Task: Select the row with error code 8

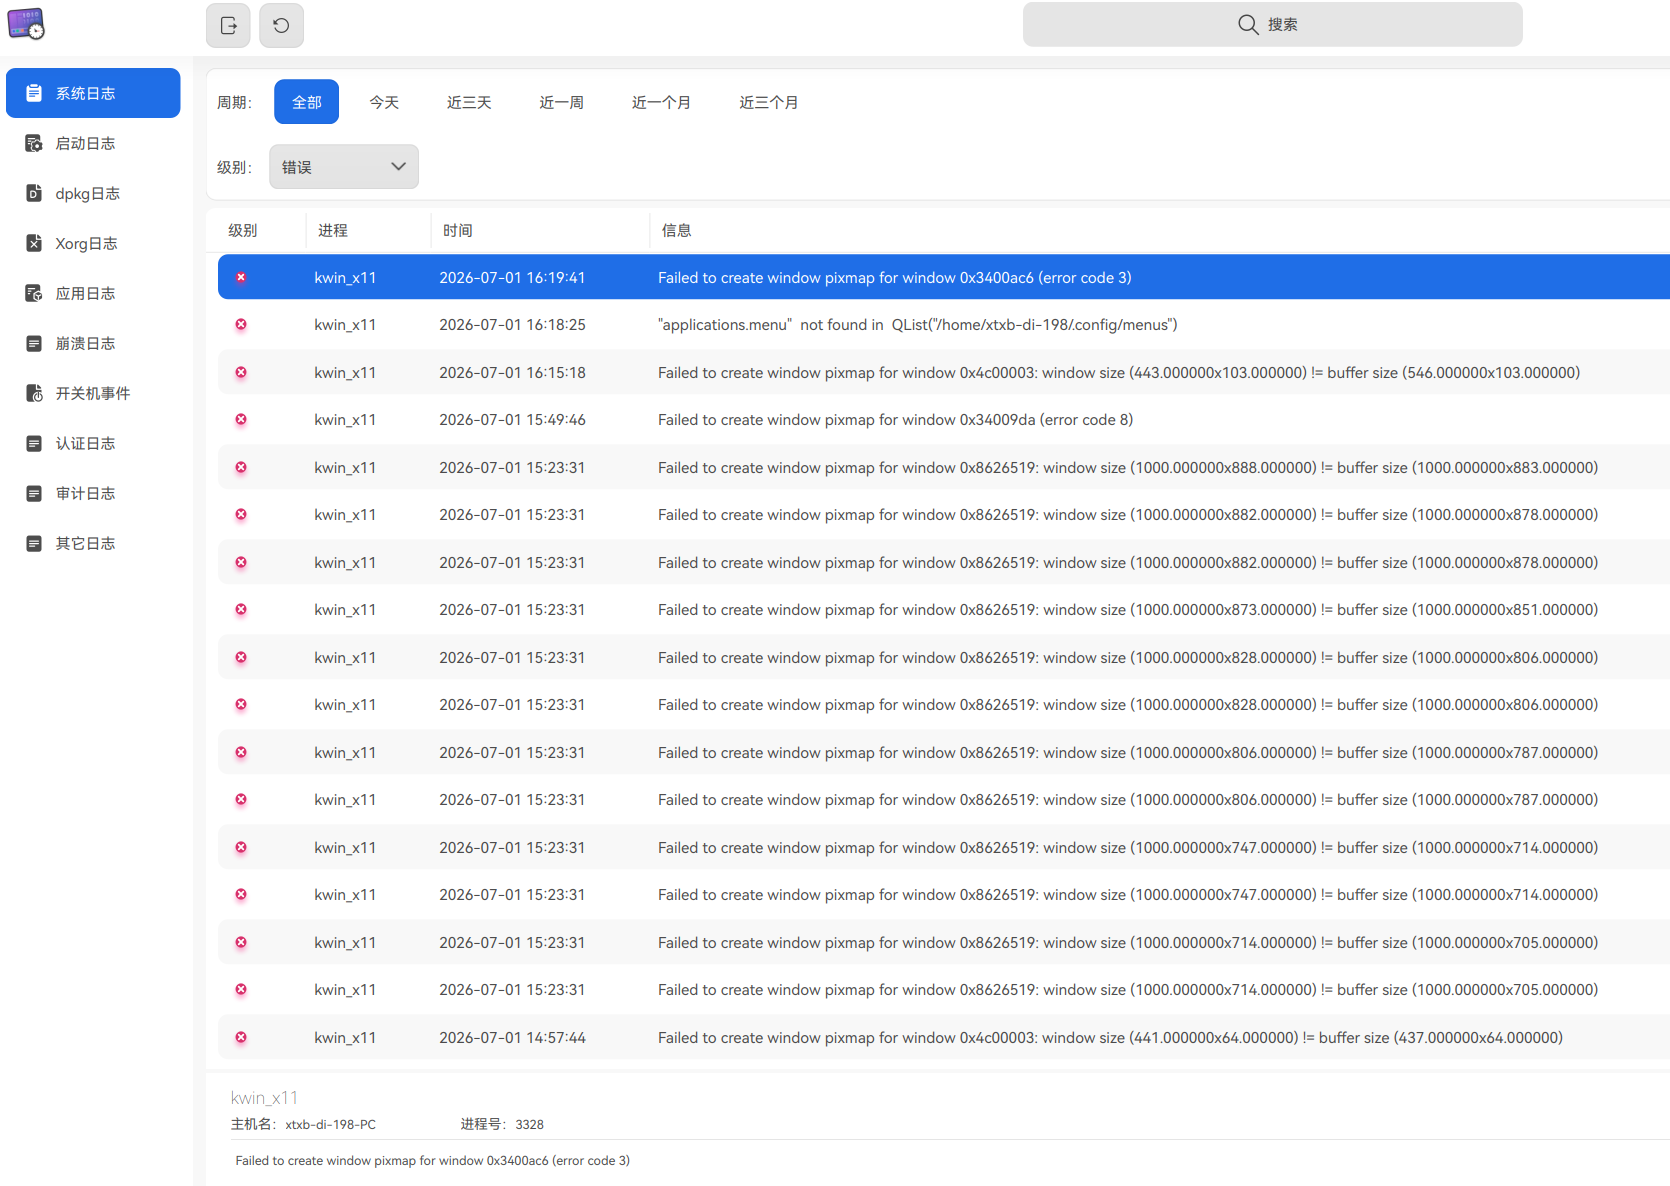Action: point(944,420)
